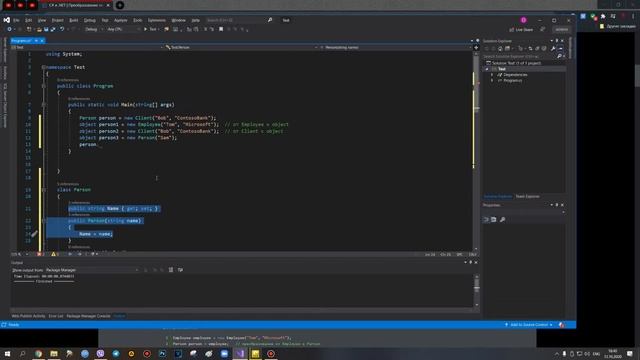The image size is (640, 360).
Task: Collapse the namespace Test code block
Action: click(x=44, y=67)
